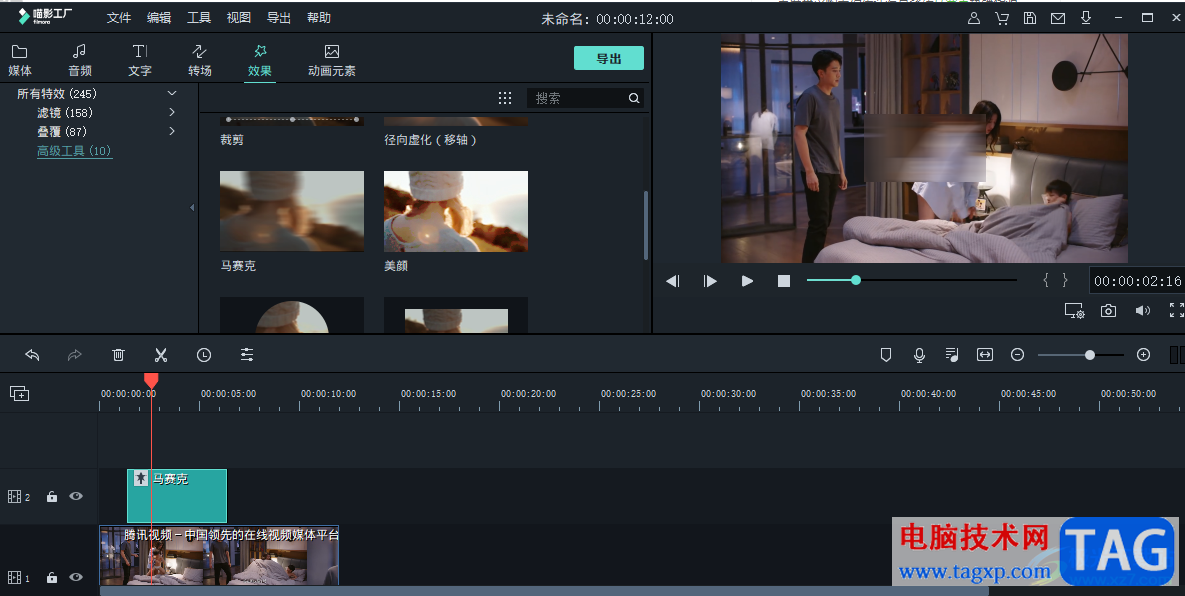This screenshot has width=1185, height=596.
Task: Click the search magnifier icon
Action: click(634, 98)
